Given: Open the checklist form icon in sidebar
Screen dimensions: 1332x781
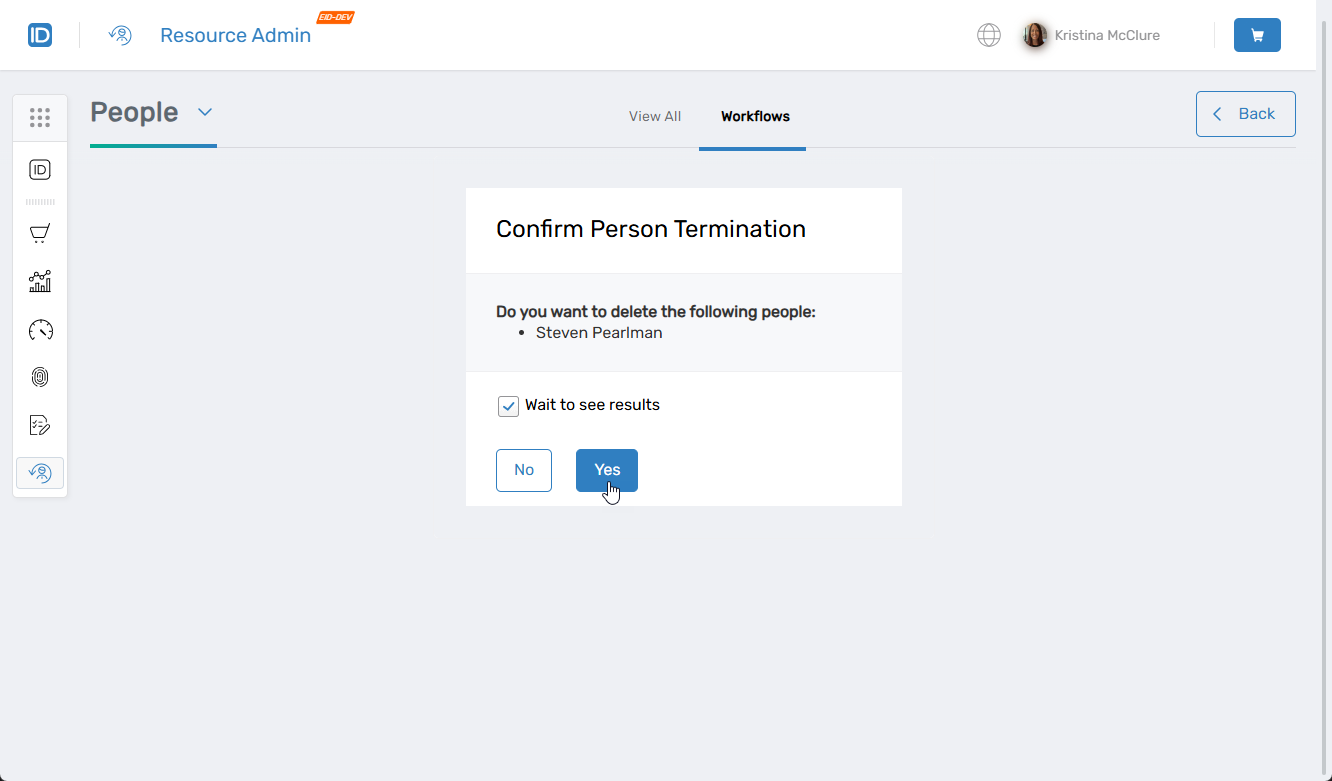Looking at the screenshot, I should (x=40, y=424).
